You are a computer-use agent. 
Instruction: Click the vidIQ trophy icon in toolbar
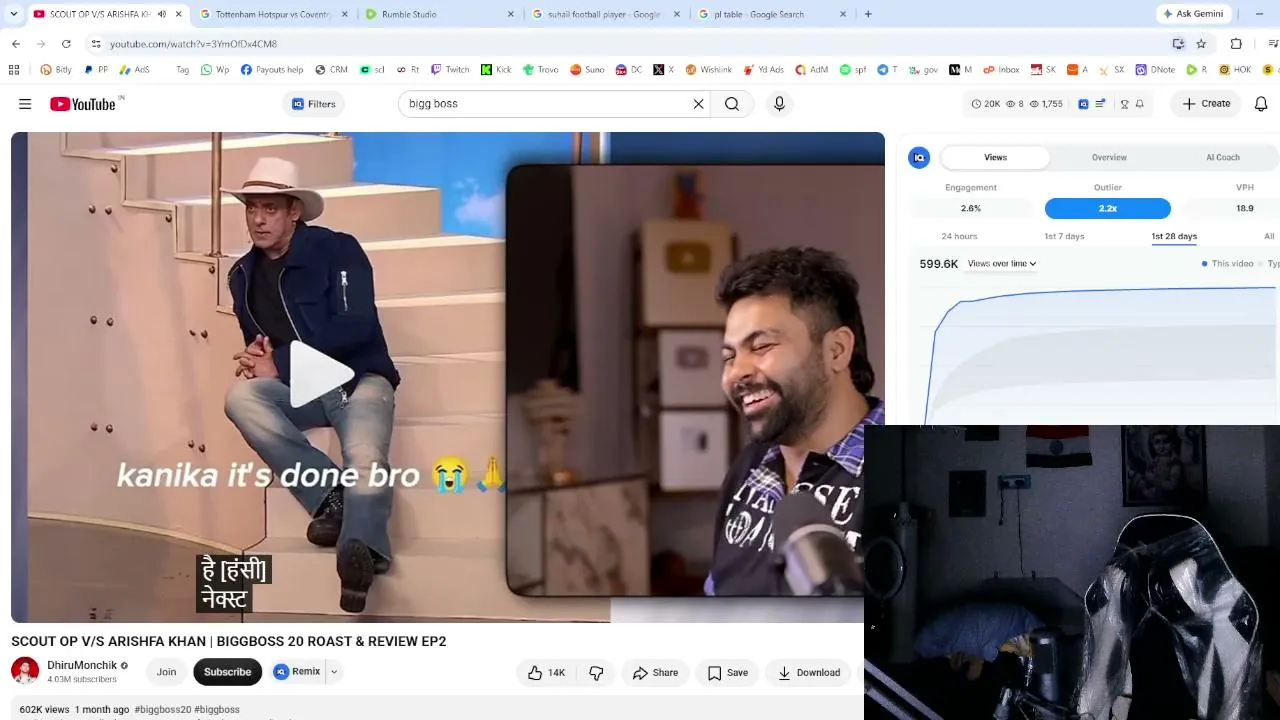(x=1124, y=104)
